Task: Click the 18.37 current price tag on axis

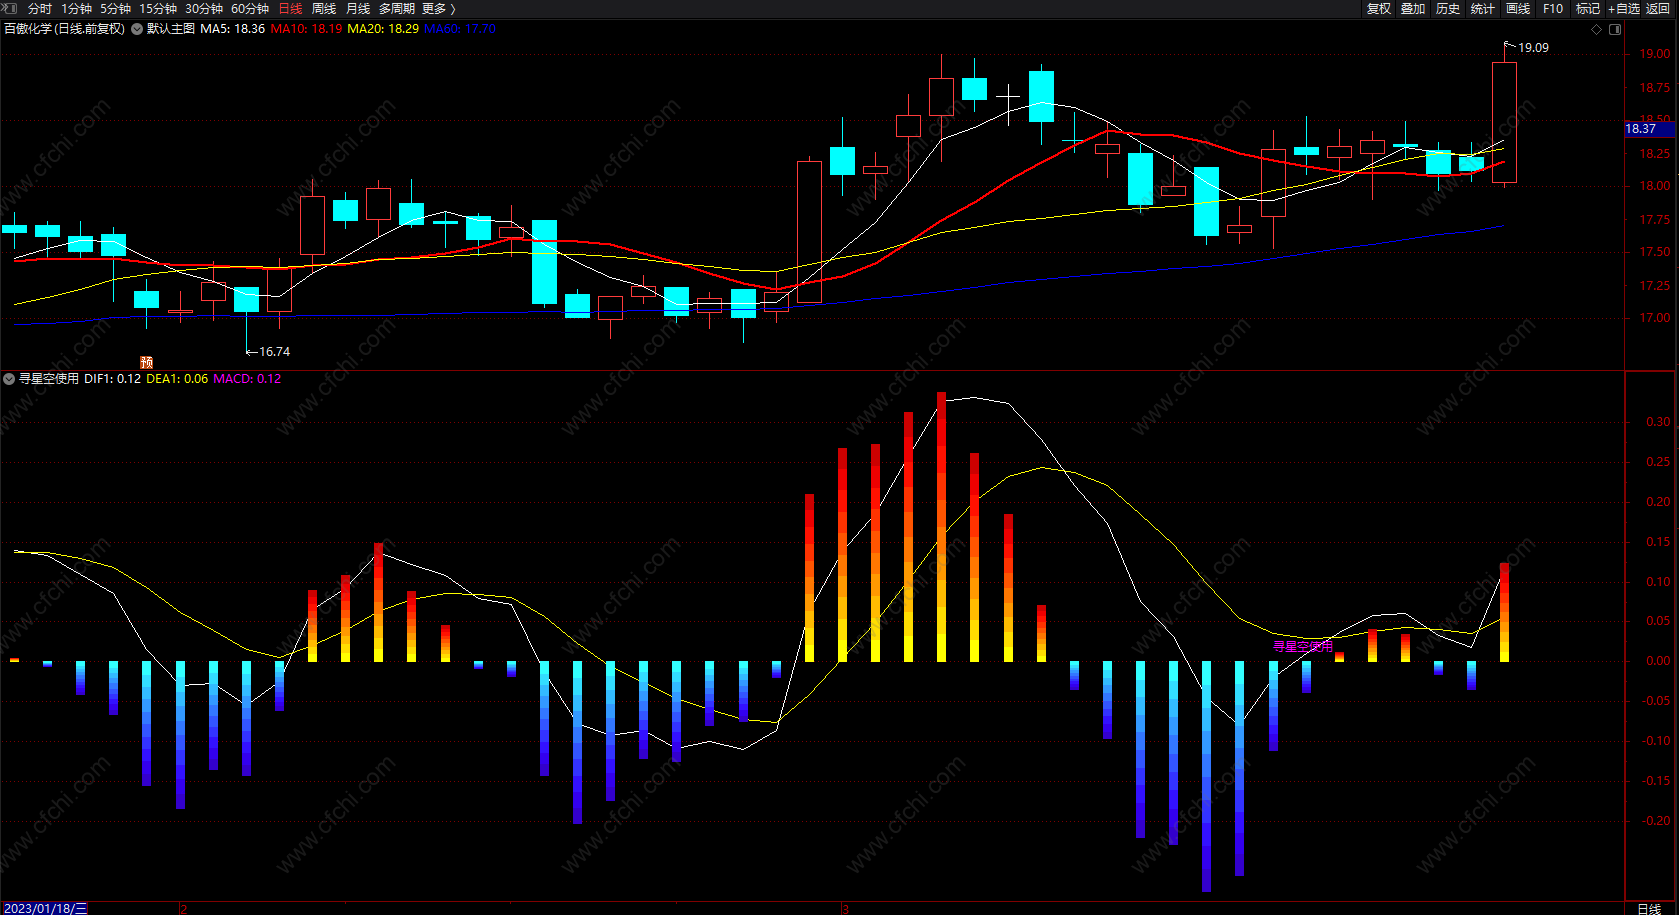Action: [x=1650, y=129]
